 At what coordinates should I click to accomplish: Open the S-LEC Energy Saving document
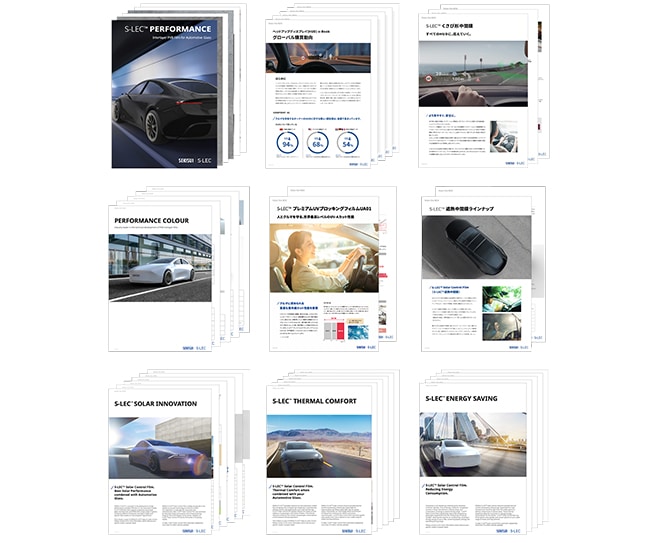click(473, 459)
